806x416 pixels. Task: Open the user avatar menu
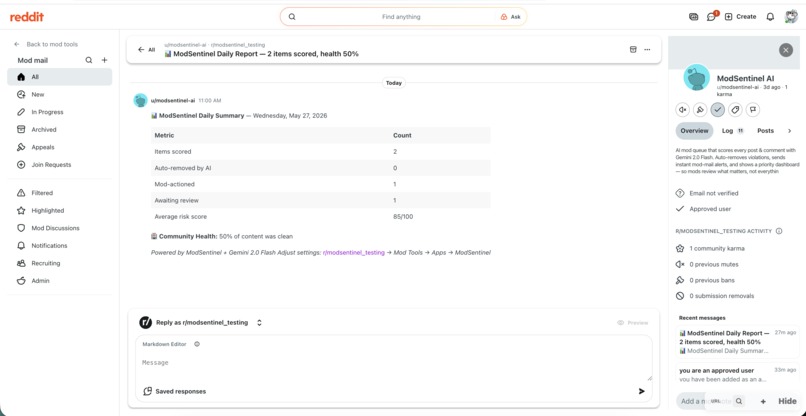791,17
